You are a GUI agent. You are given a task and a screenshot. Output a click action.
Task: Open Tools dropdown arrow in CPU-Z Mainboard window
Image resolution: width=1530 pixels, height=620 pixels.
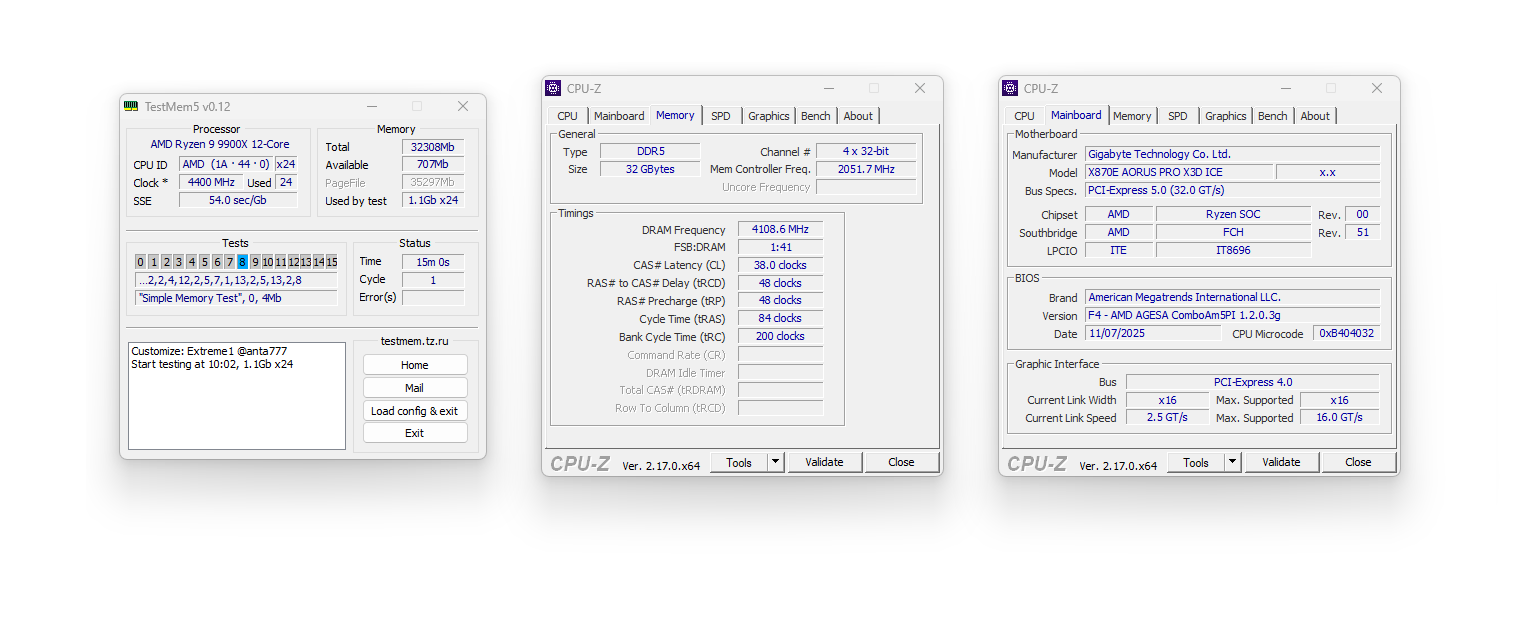(x=1233, y=462)
